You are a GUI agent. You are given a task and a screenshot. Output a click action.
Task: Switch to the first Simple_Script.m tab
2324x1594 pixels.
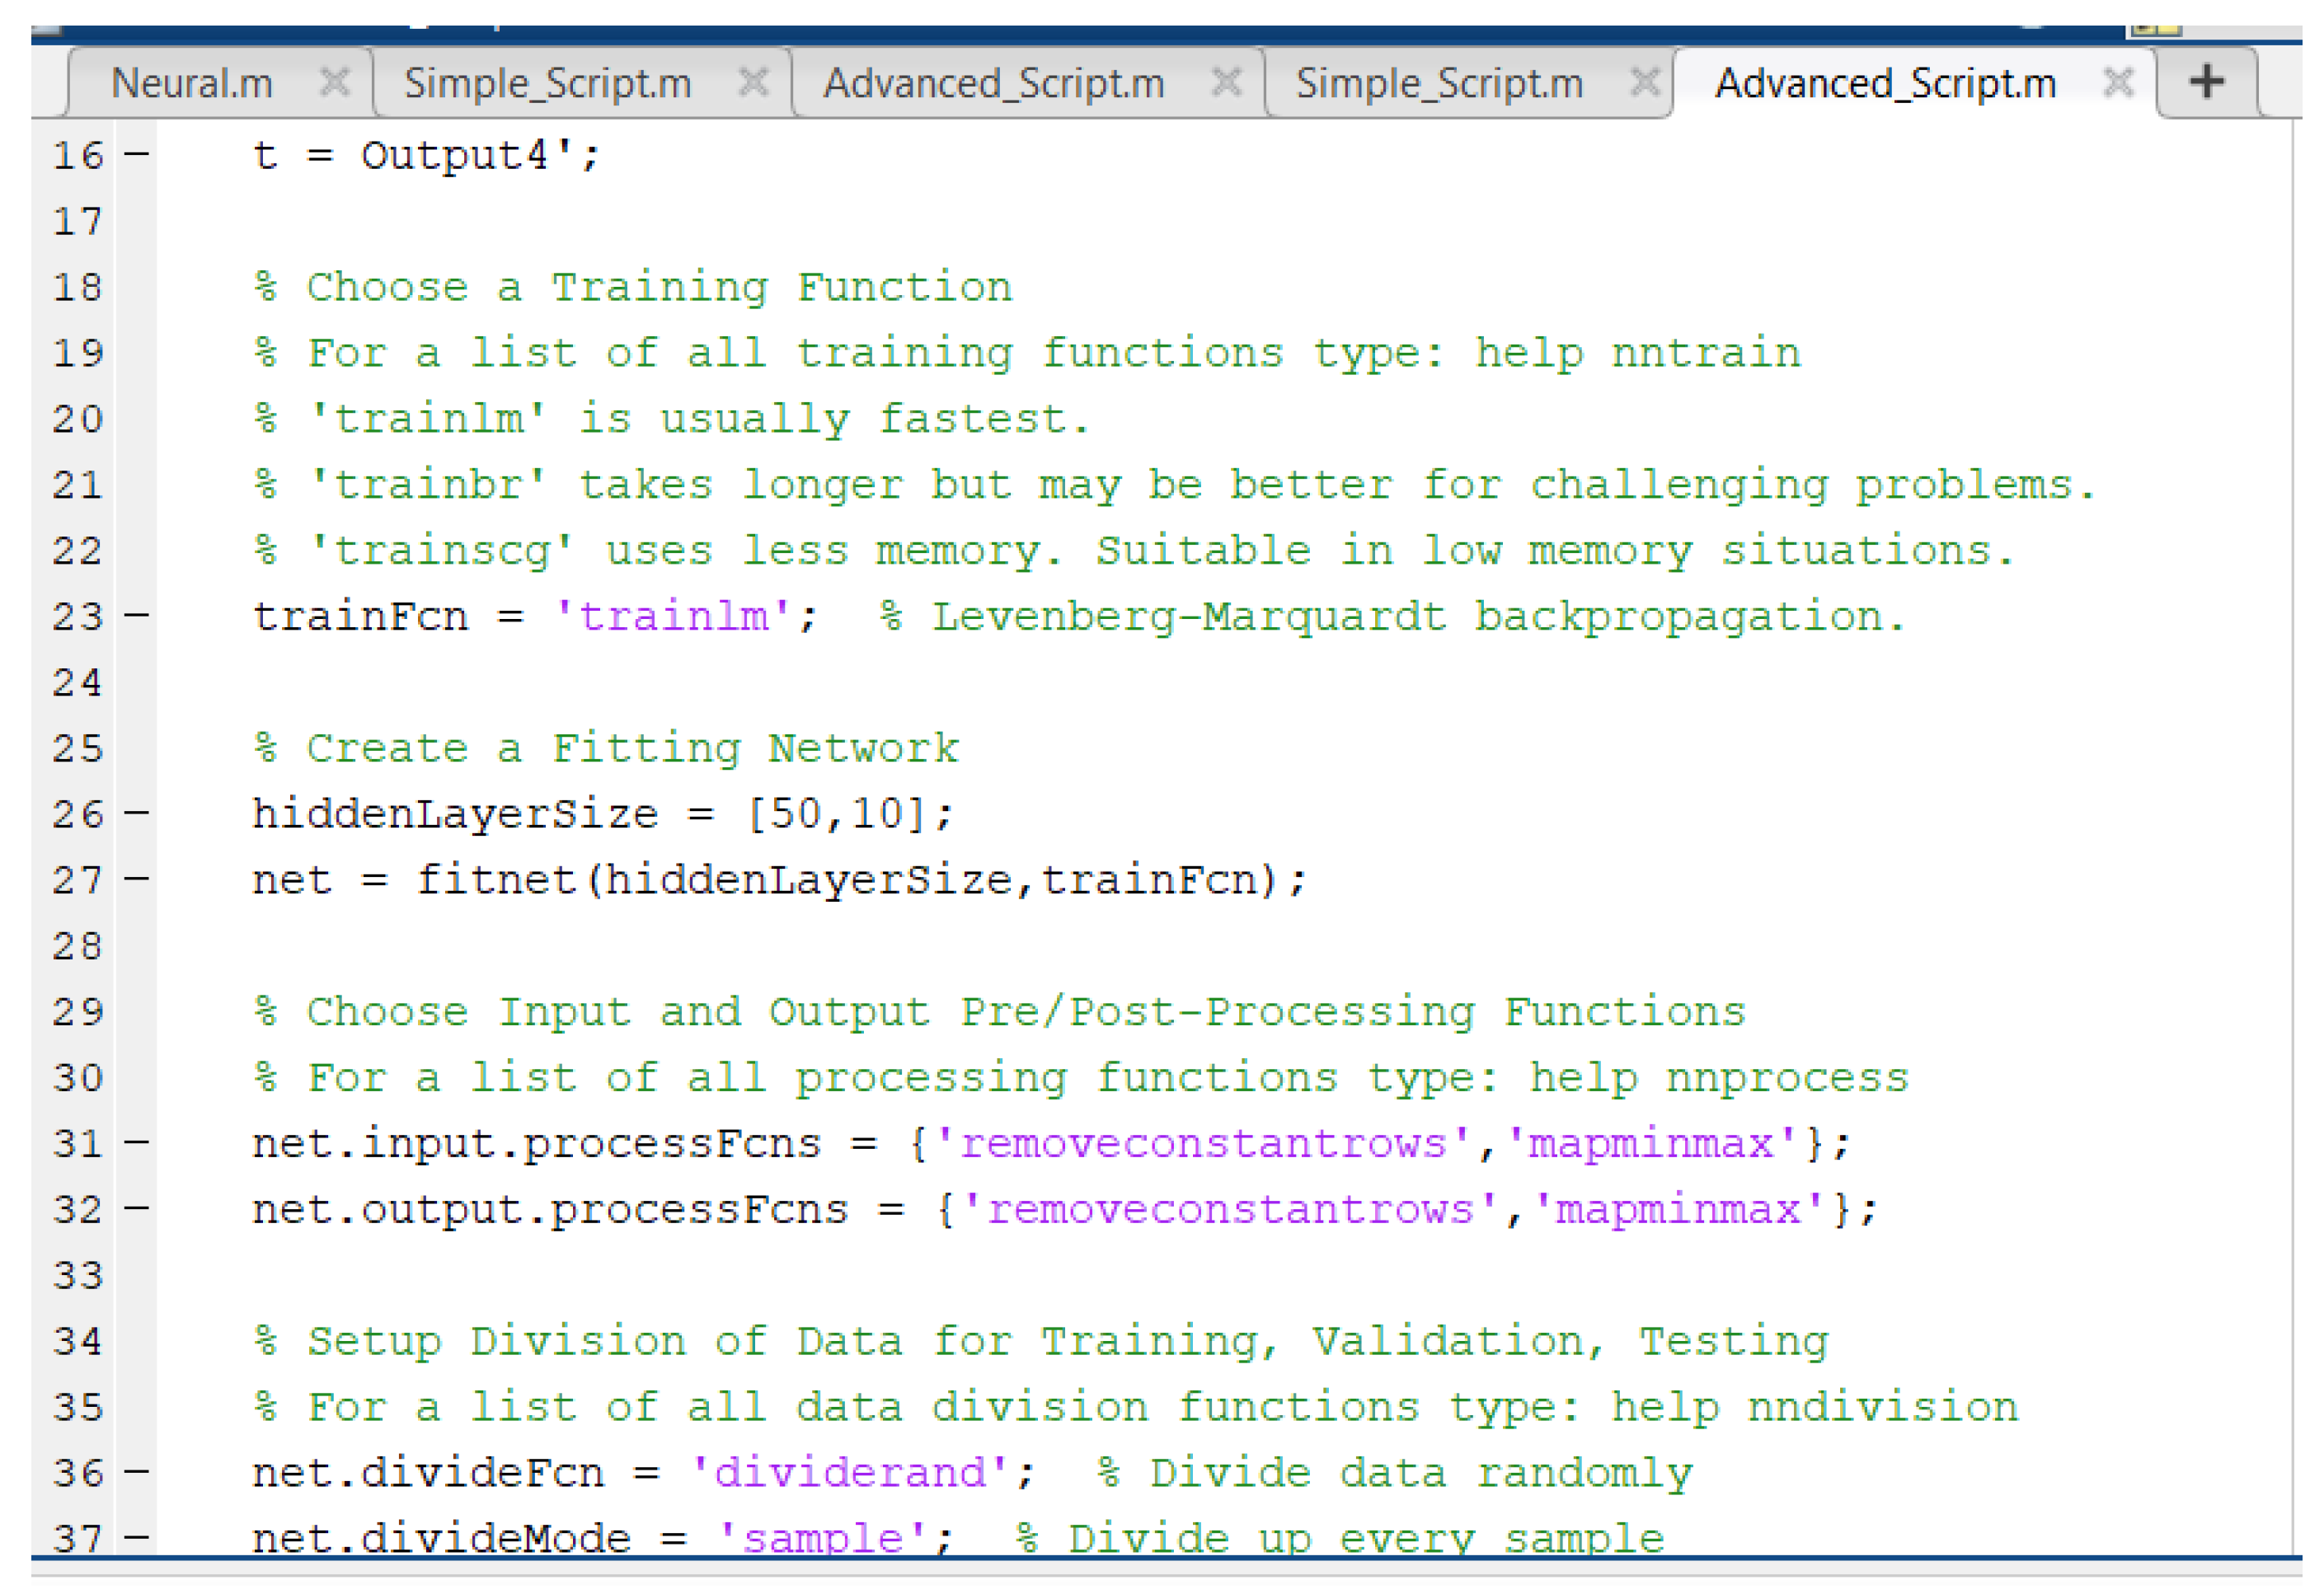pyautogui.click(x=548, y=83)
